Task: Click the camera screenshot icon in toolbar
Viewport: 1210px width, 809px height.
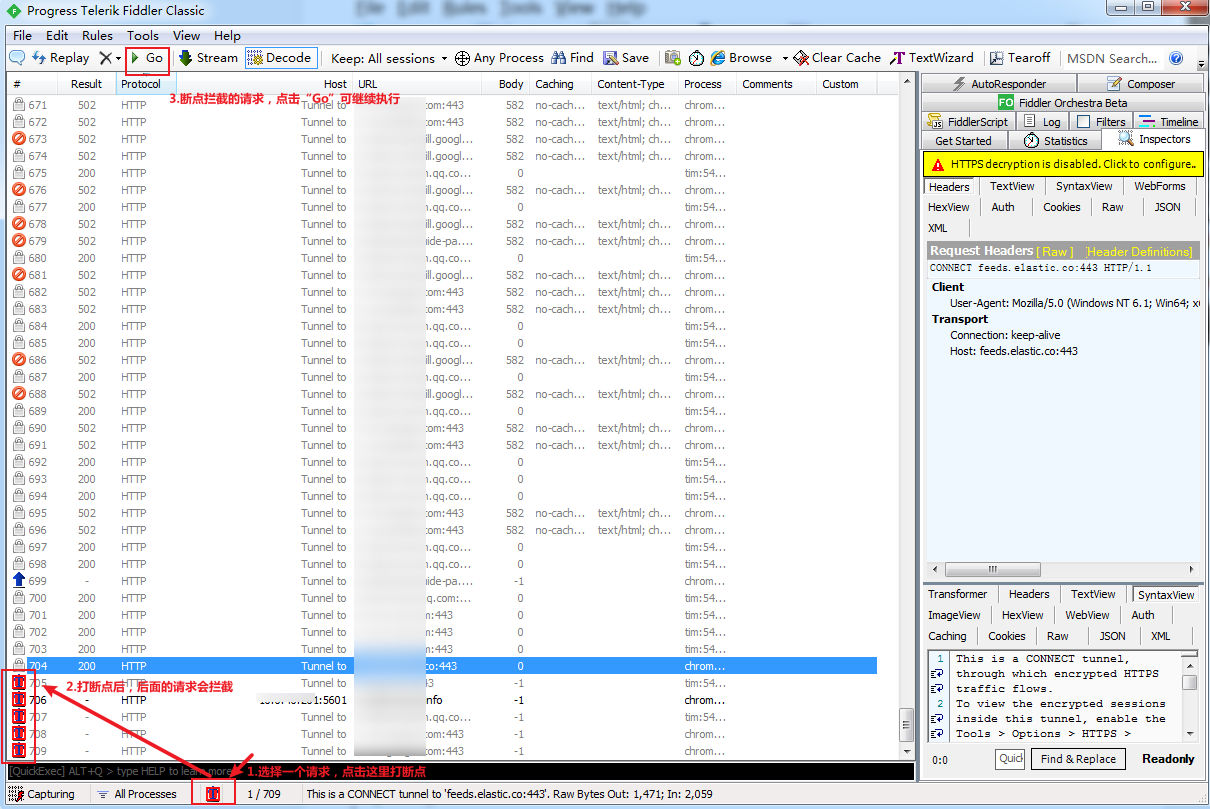Action: 673,58
